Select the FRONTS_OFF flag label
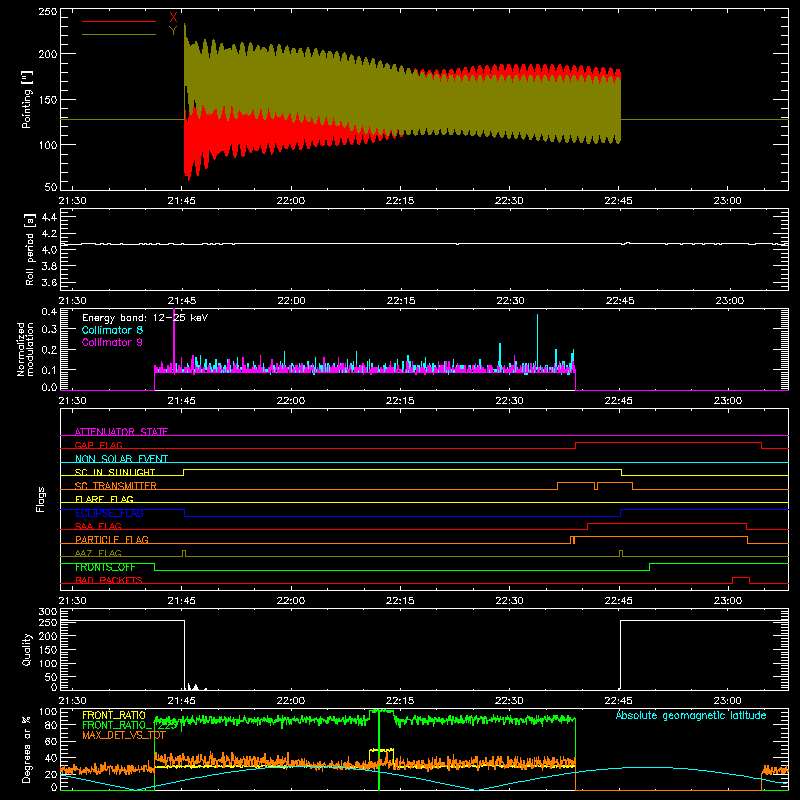Screen dimensions: 800x800 pyautogui.click(x=105, y=567)
